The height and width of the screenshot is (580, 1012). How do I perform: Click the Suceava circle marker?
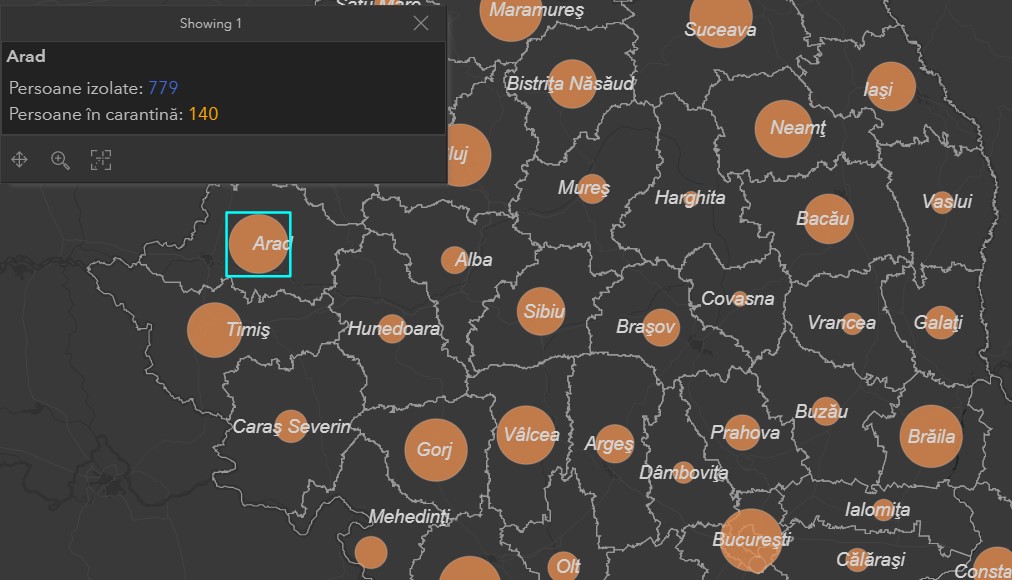coord(720,27)
